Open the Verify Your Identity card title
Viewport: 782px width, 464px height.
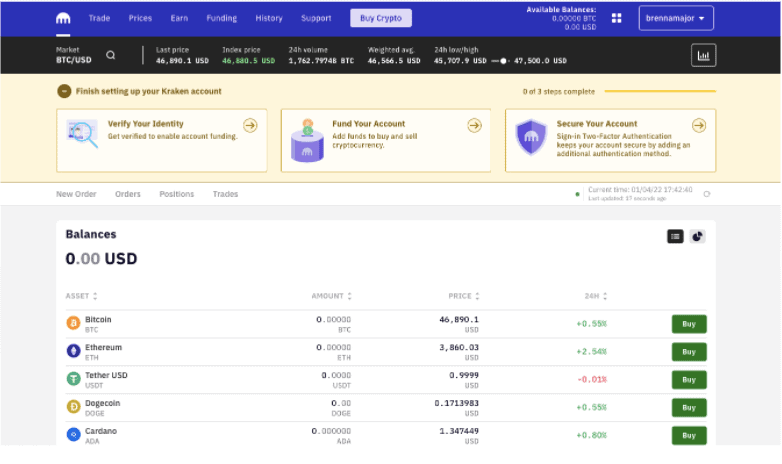coord(146,124)
